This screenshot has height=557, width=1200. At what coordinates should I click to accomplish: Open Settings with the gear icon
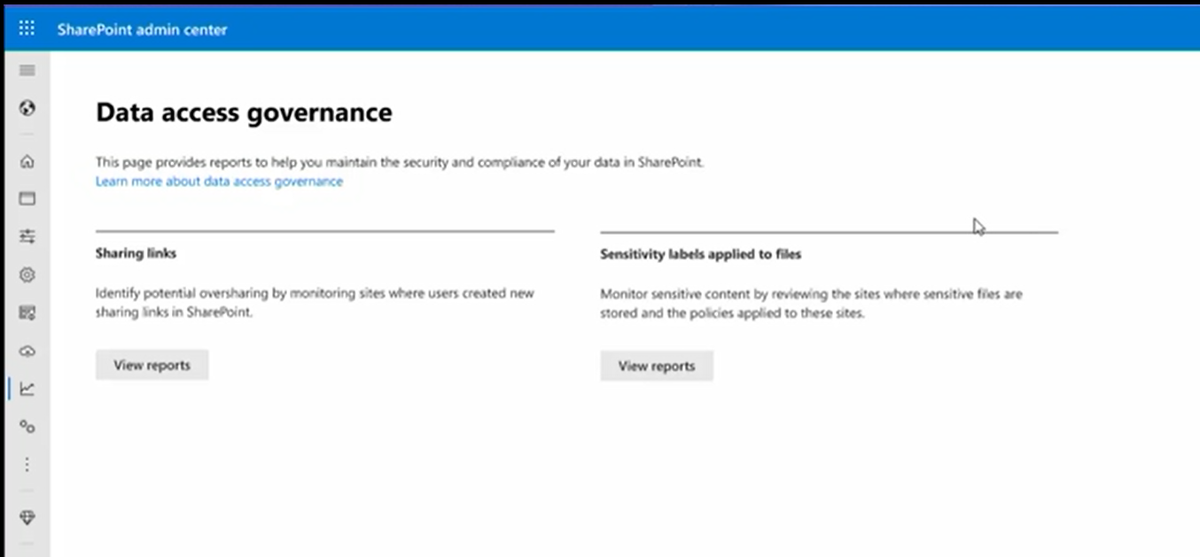click(x=27, y=274)
